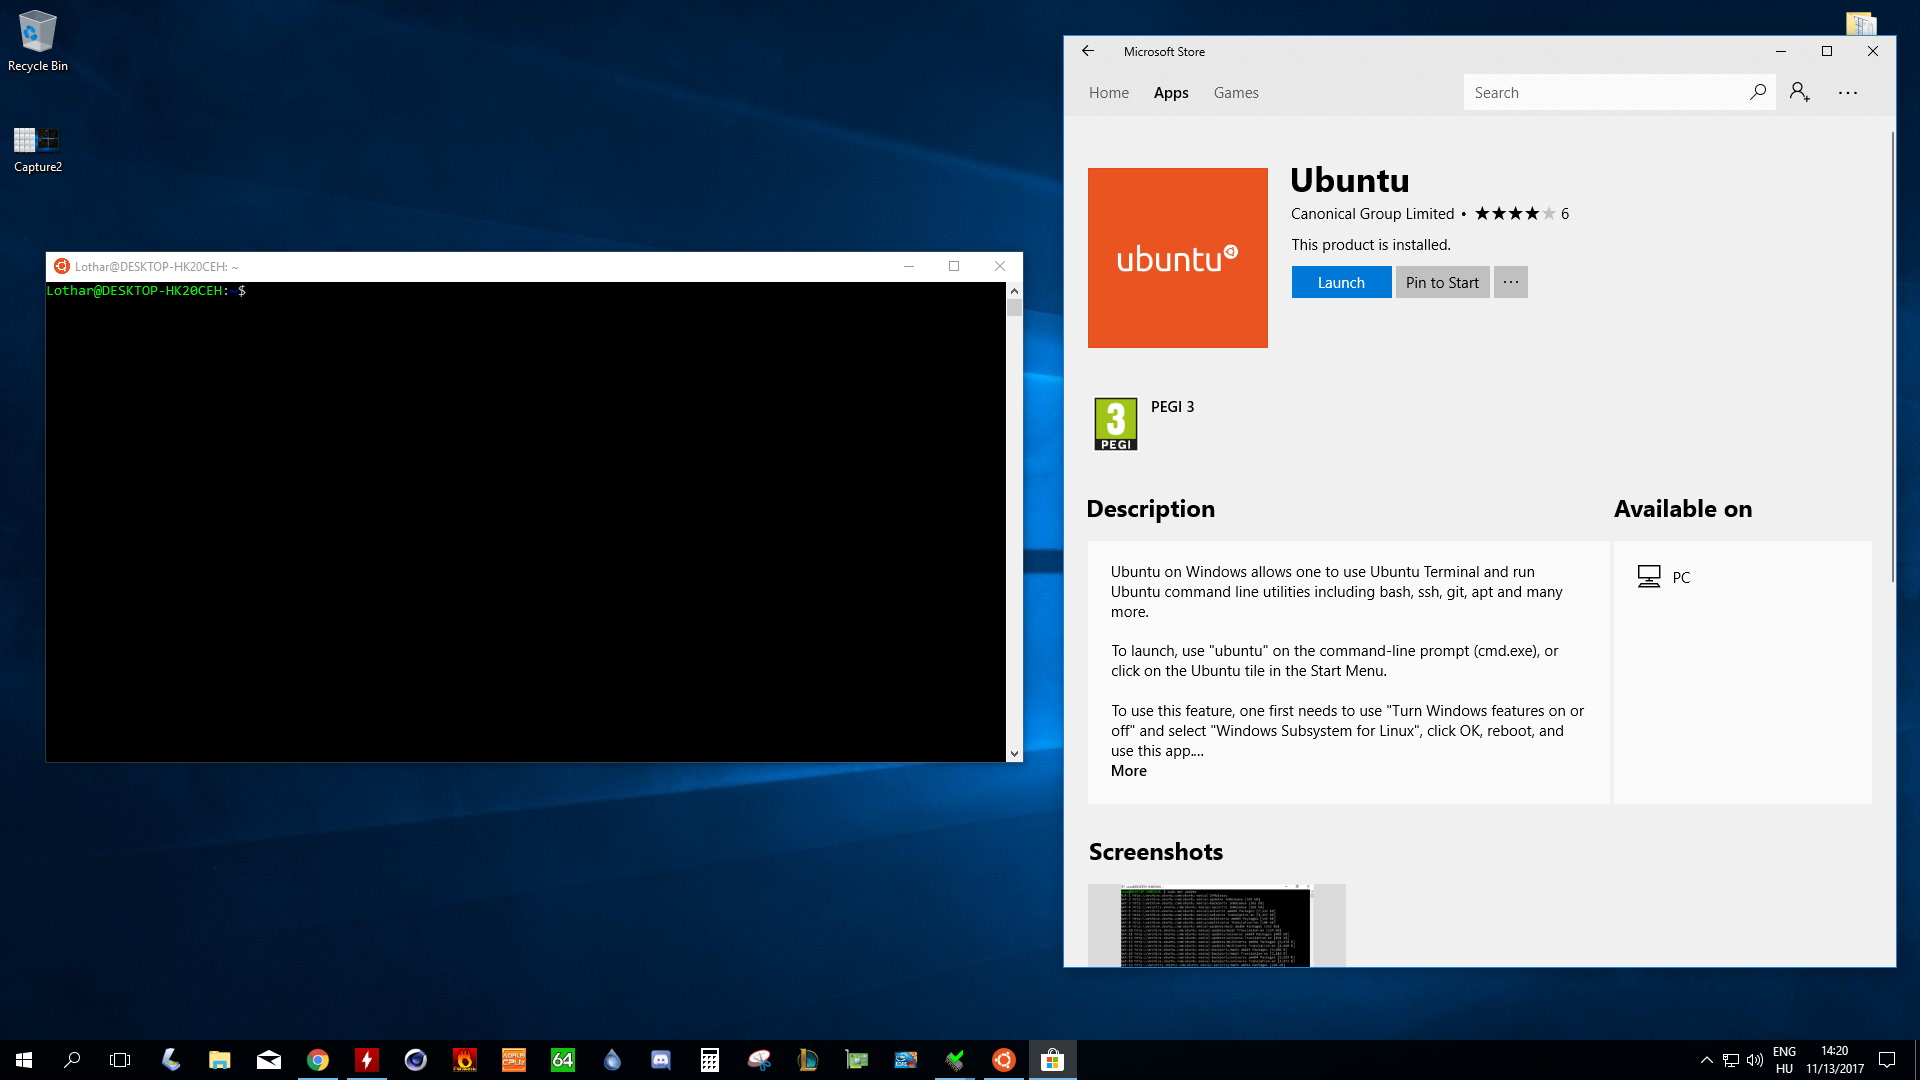Open Discord from the taskbar
Image resolution: width=1920 pixels, height=1080 pixels.
pos(661,1060)
